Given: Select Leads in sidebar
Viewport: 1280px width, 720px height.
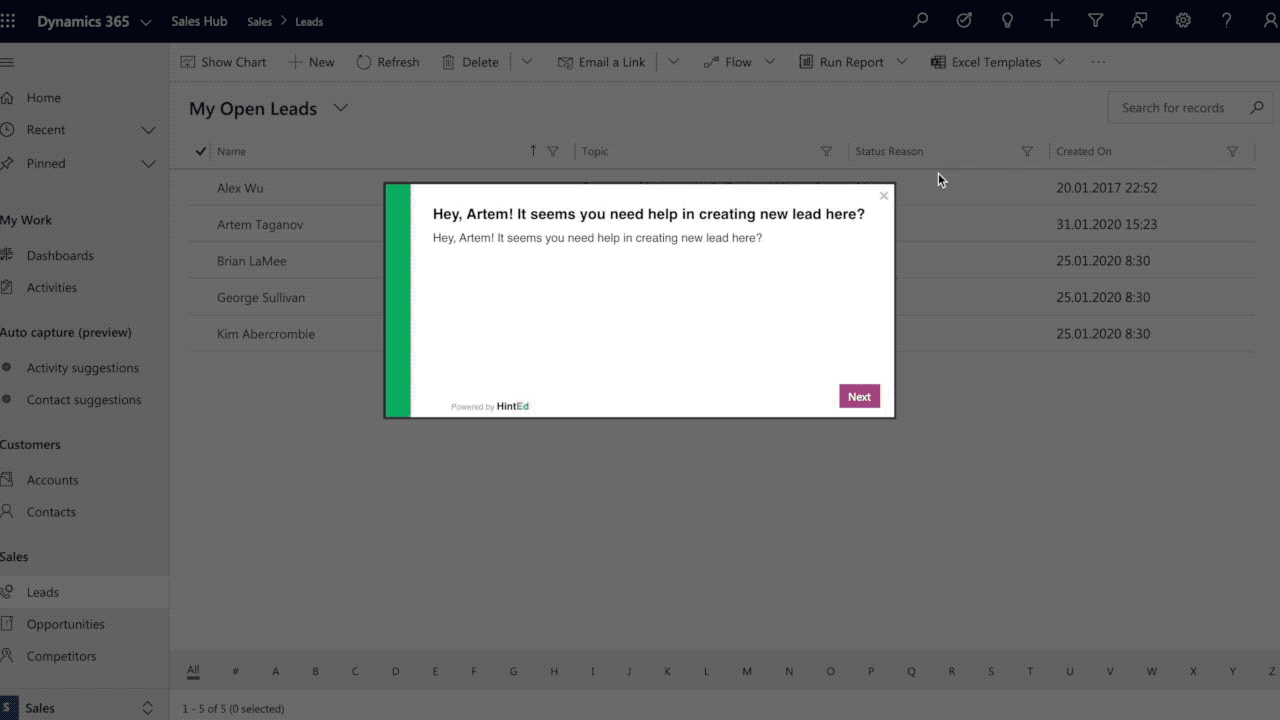Looking at the screenshot, I should [x=43, y=591].
